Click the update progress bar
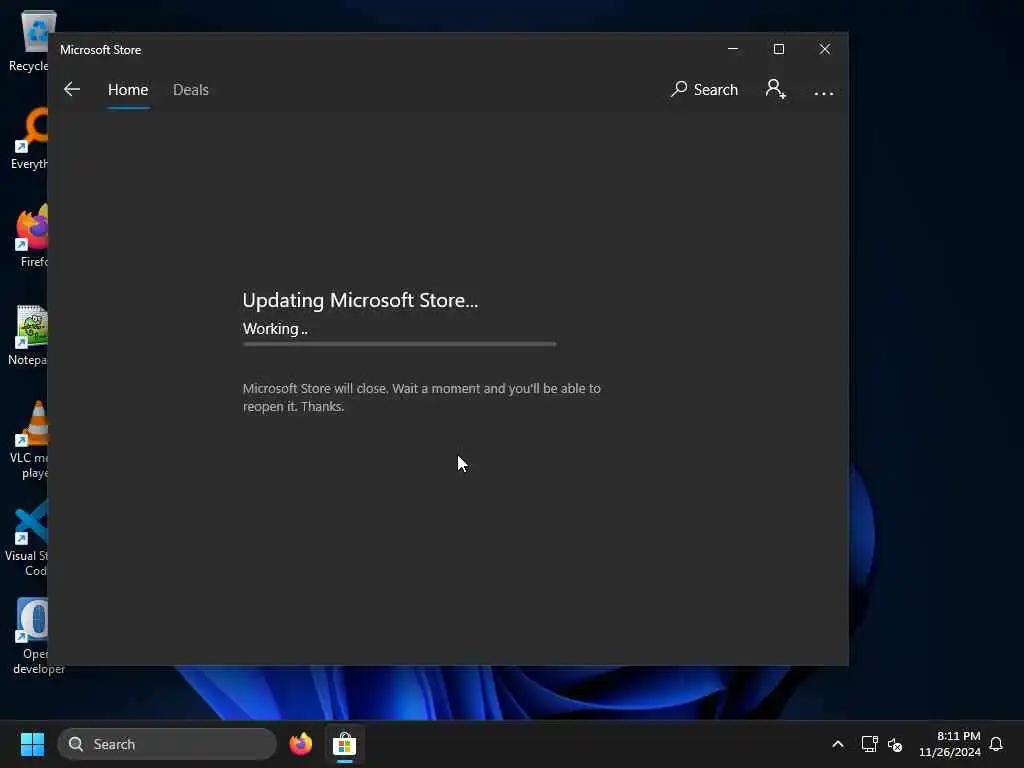1024x768 pixels. click(400, 344)
